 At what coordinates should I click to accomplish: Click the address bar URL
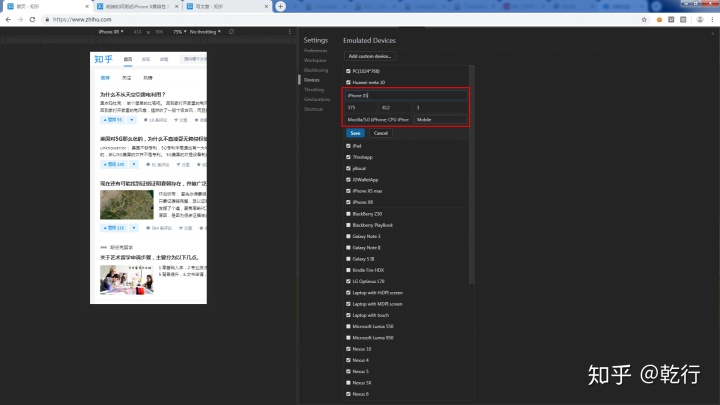[x=82, y=19]
